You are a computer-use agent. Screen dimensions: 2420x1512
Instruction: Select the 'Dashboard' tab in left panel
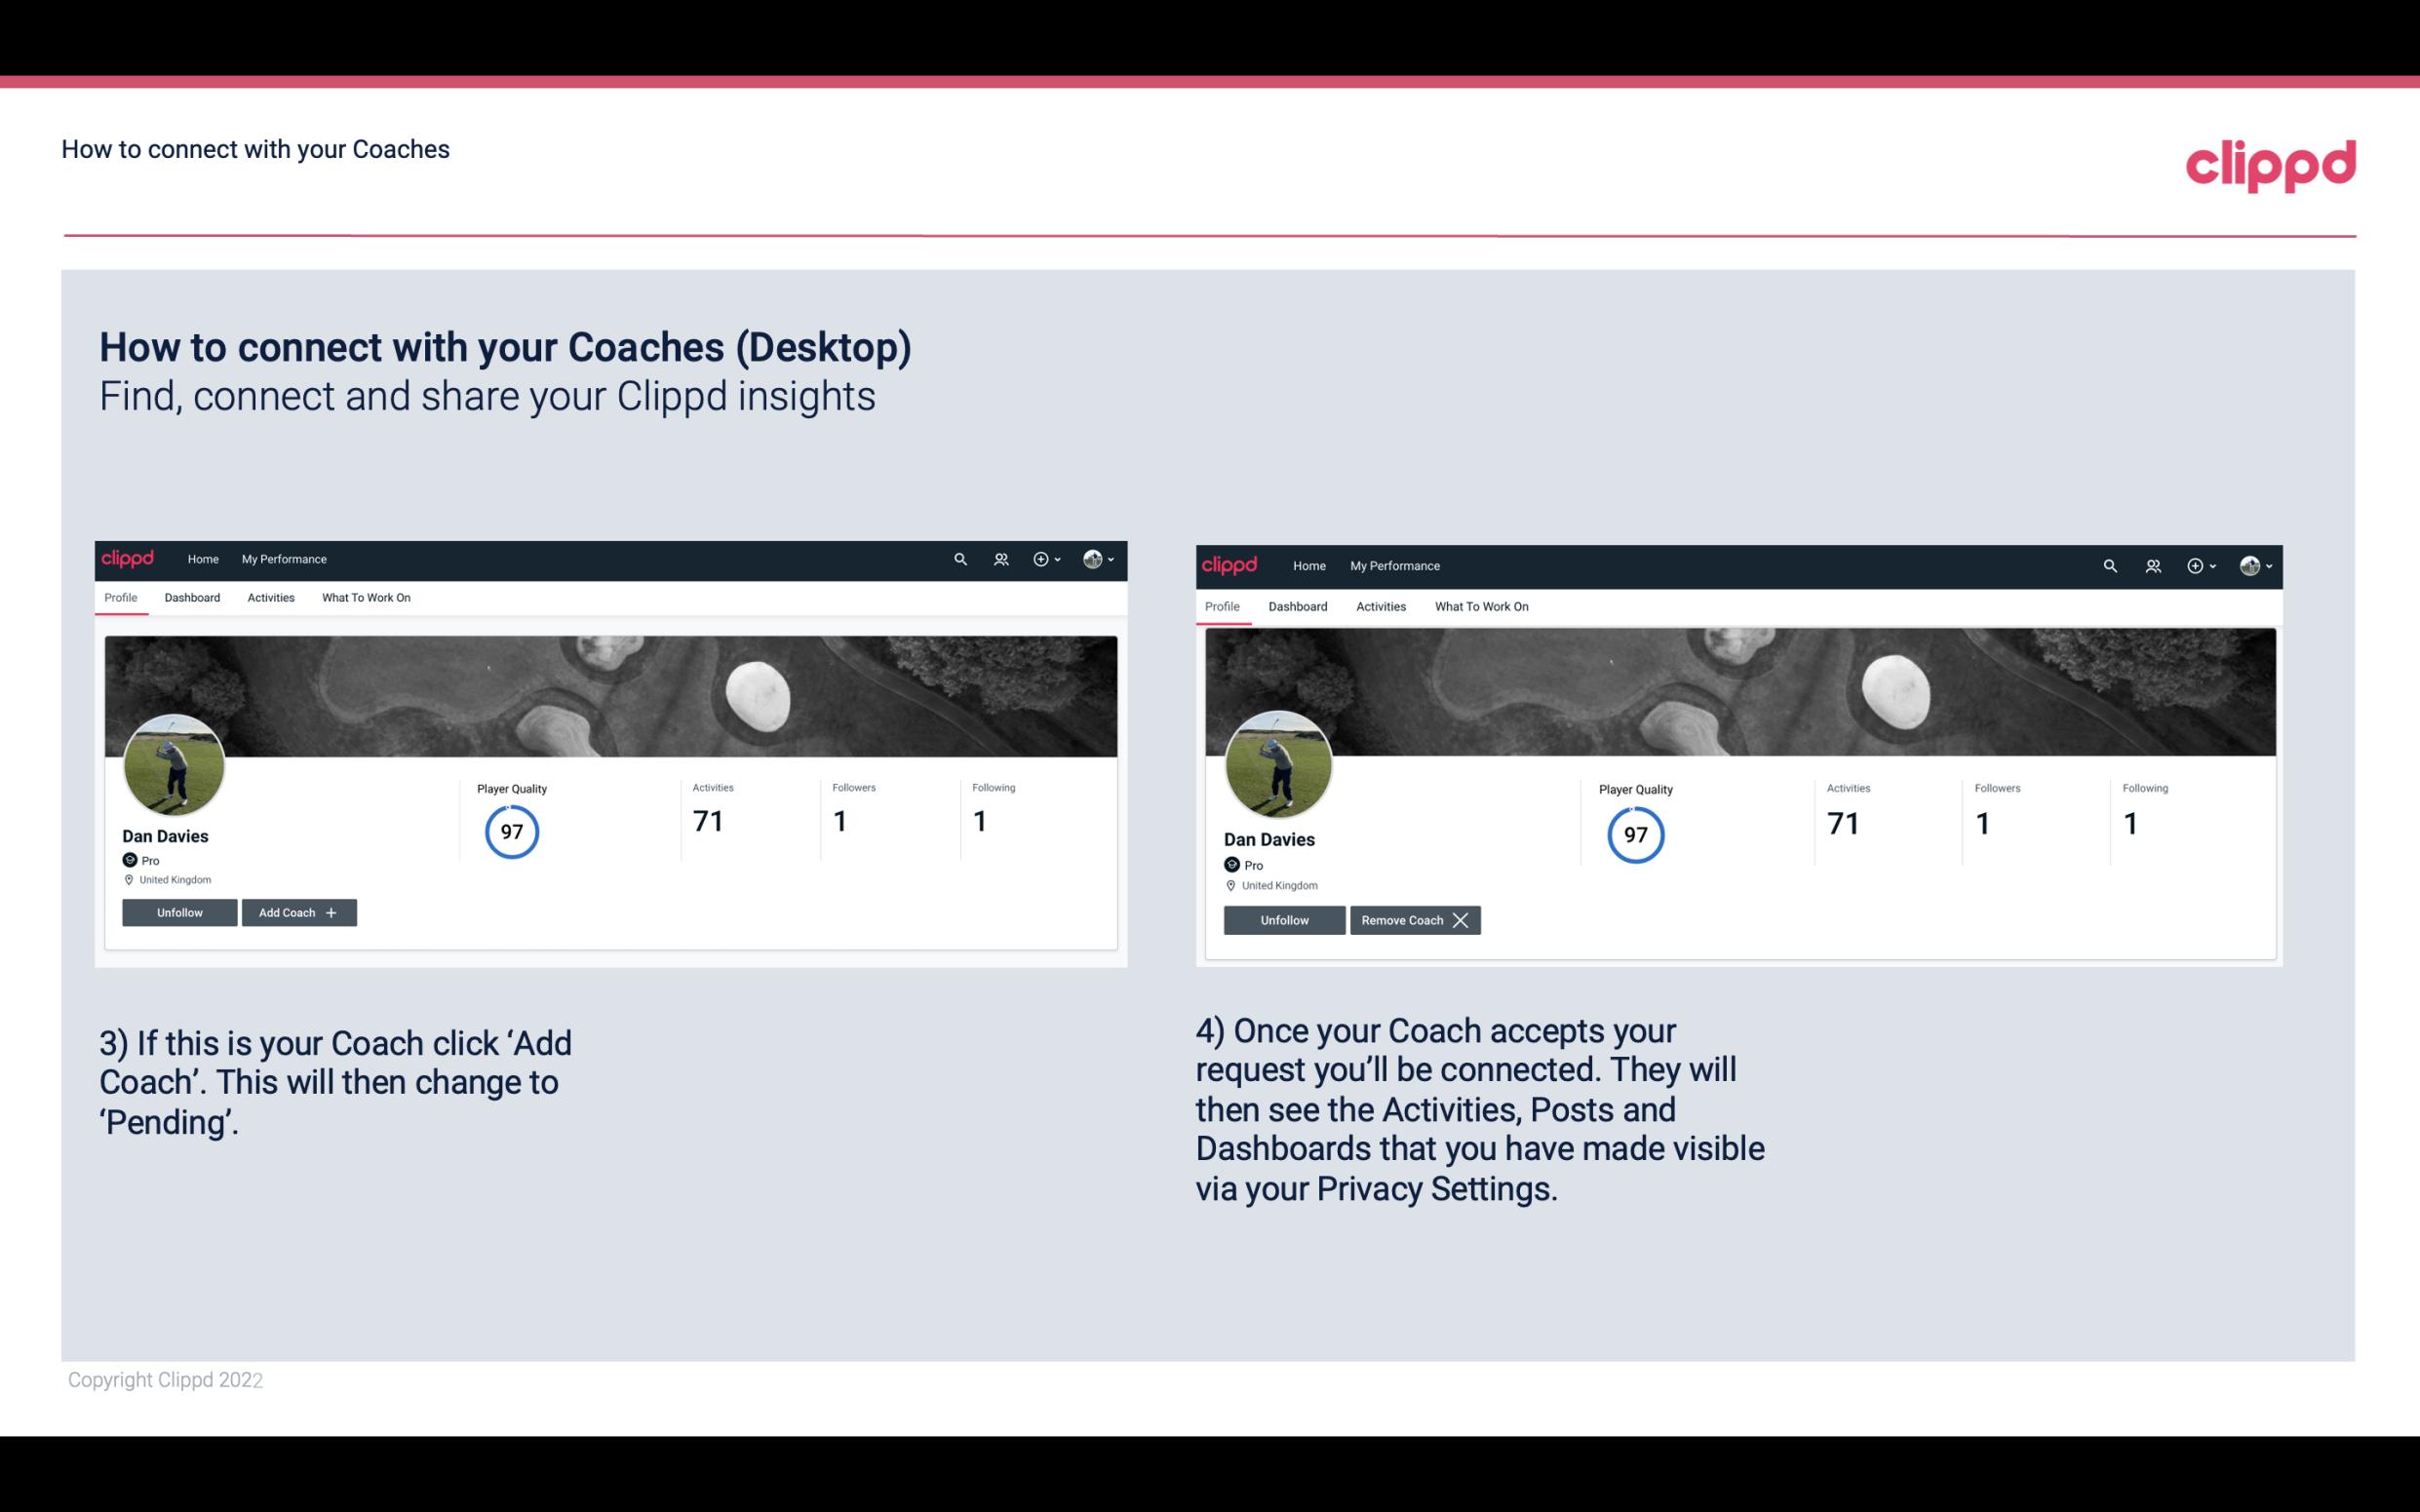192,598
